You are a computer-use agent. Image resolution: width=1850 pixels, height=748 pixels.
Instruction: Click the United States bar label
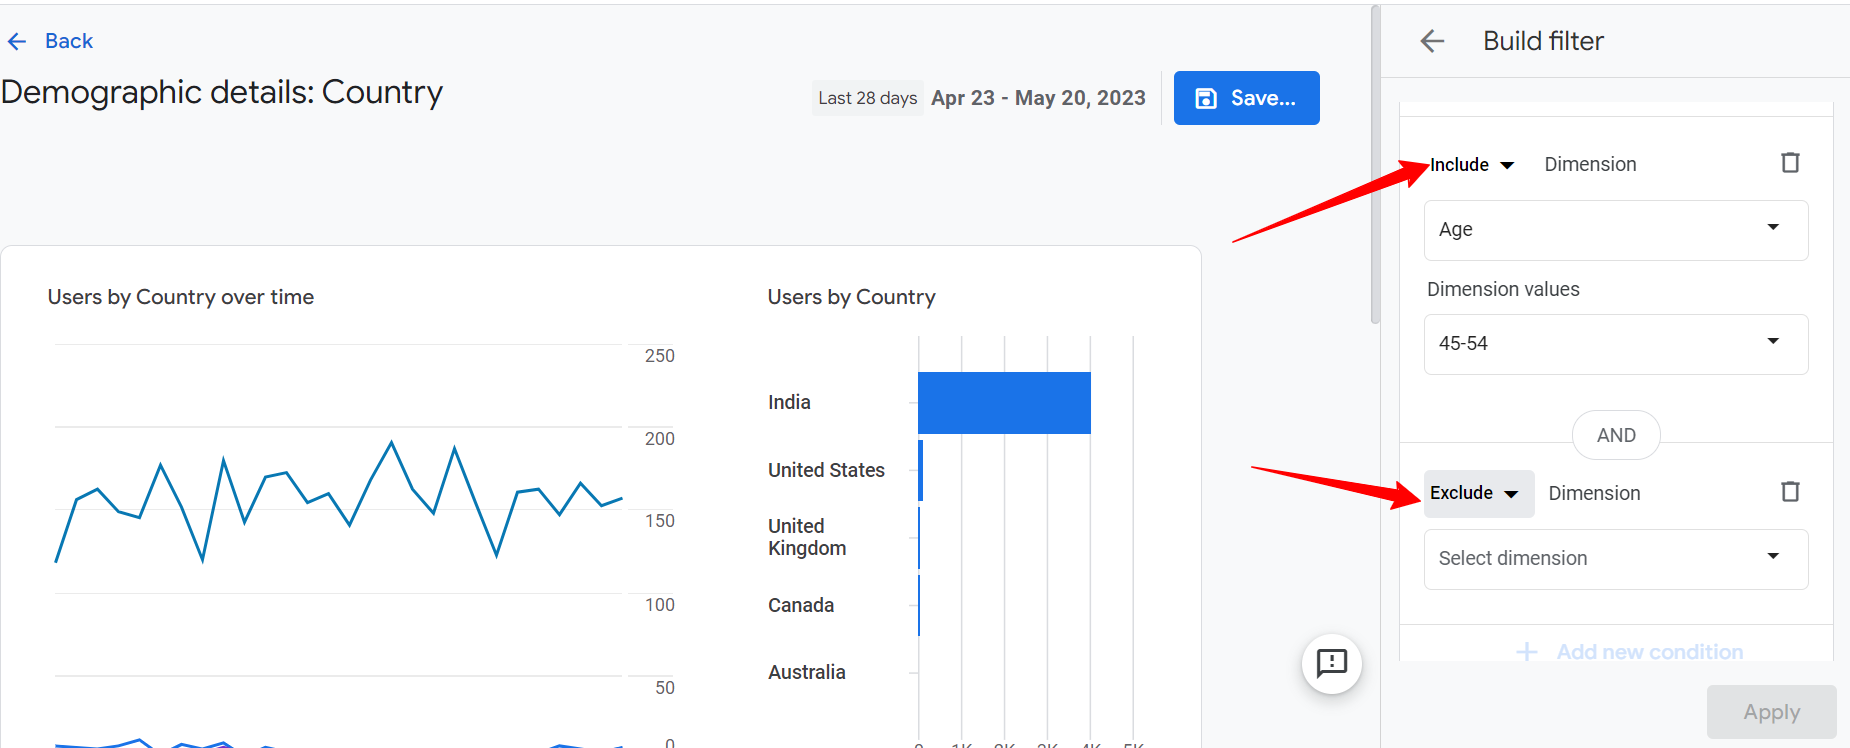[826, 470]
